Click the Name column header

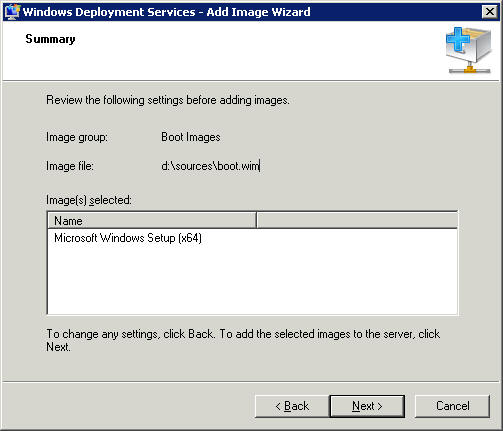pyautogui.click(x=152, y=221)
